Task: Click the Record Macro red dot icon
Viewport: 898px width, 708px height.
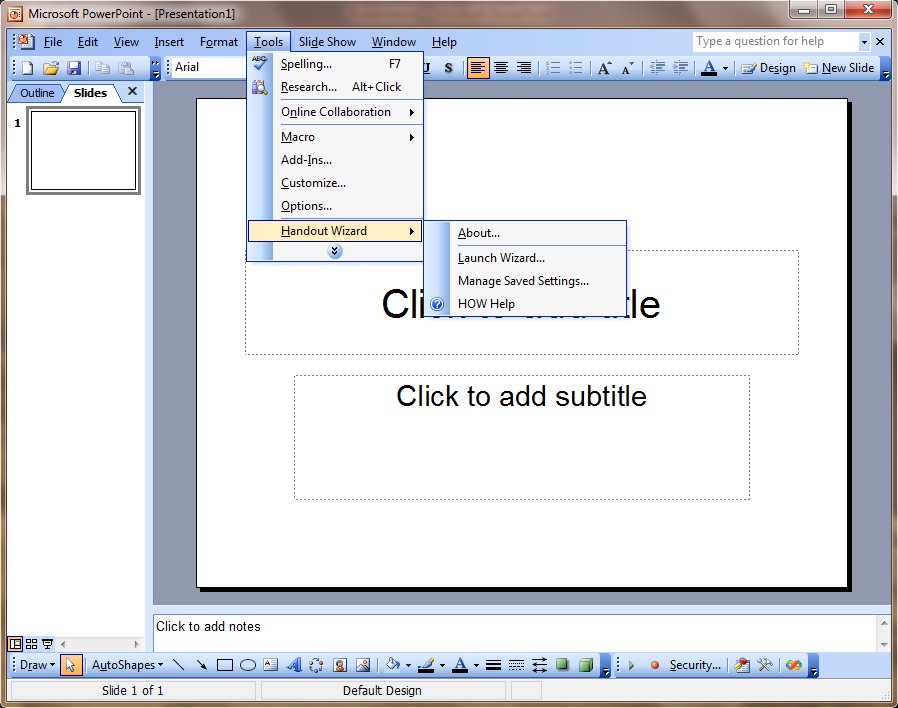Action: point(655,665)
